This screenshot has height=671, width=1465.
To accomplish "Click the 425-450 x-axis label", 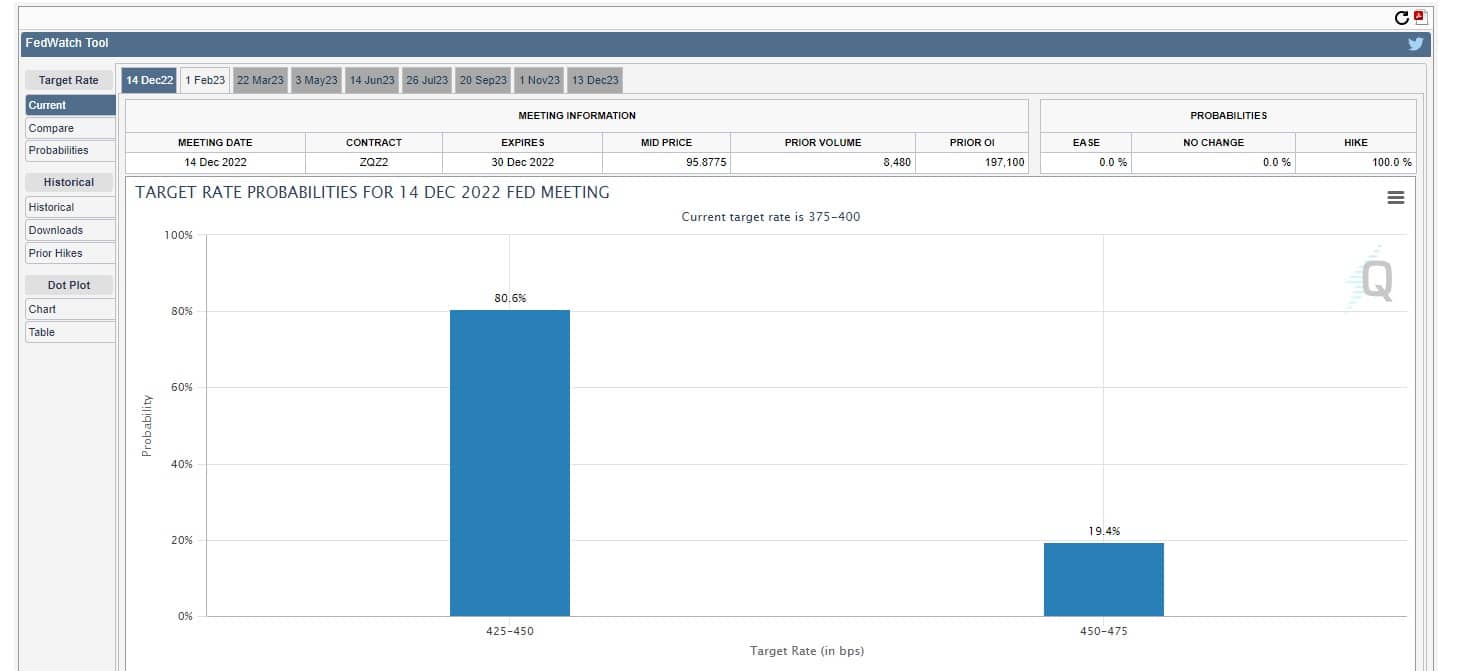I will tap(510, 632).
